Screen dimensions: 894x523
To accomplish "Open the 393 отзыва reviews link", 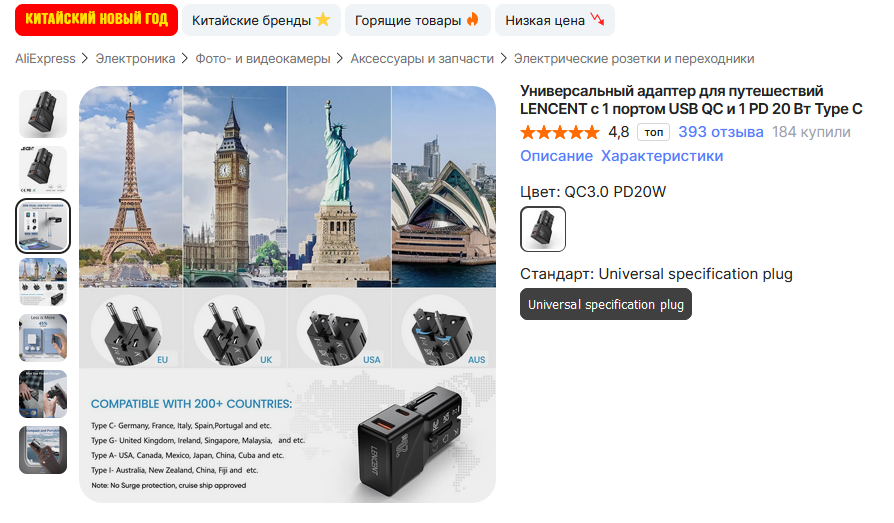I will [721, 132].
